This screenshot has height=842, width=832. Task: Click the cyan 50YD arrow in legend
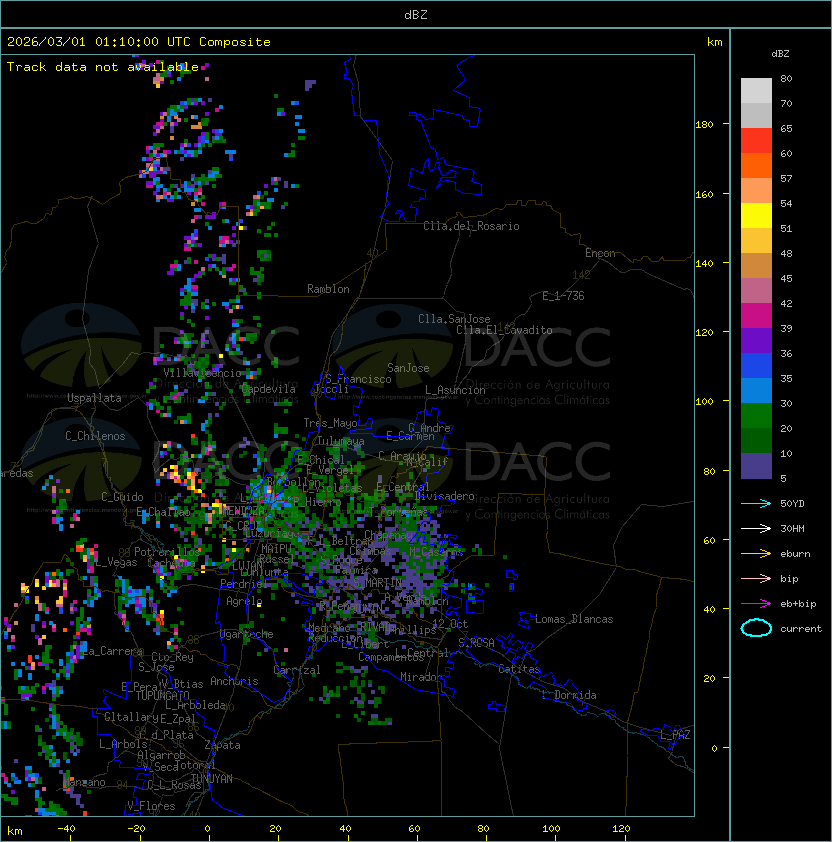(x=756, y=503)
